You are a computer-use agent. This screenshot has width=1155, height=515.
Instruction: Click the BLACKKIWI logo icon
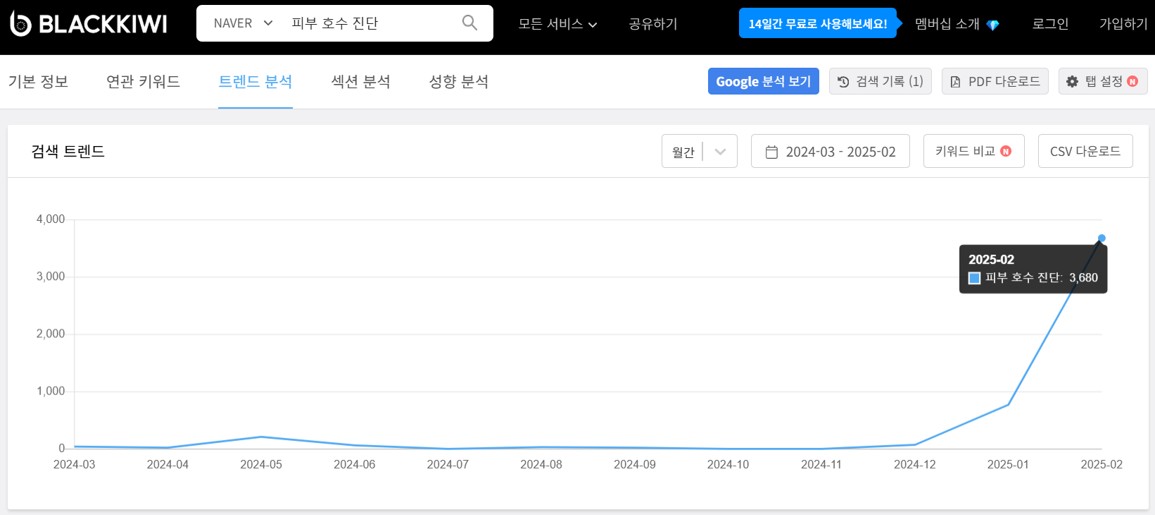20,24
